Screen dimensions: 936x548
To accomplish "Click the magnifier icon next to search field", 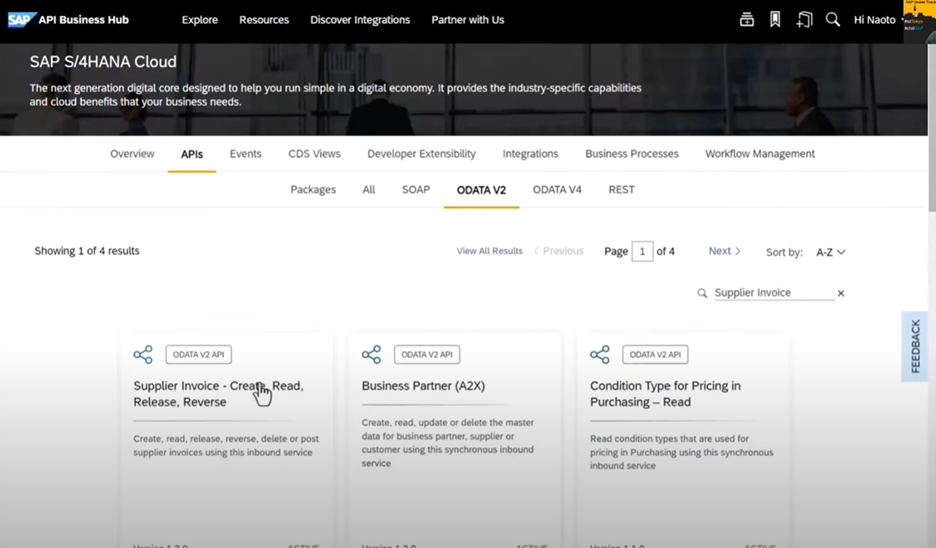I will pyautogui.click(x=702, y=293).
